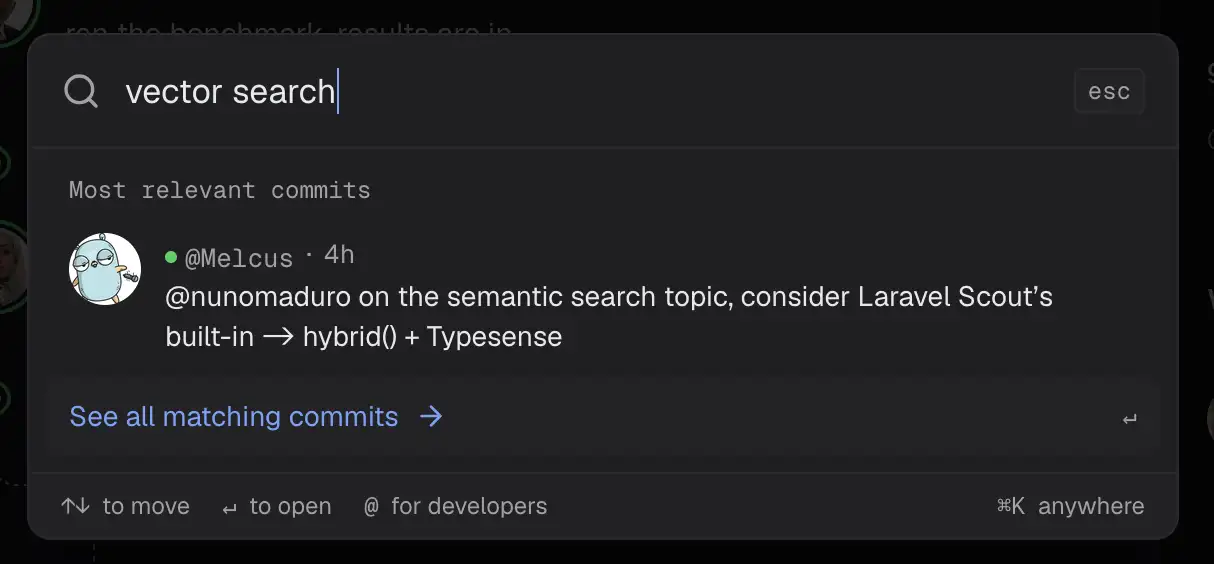The image size is (1214, 564).
Task: Click the green online status dot
Action: pyautogui.click(x=171, y=257)
